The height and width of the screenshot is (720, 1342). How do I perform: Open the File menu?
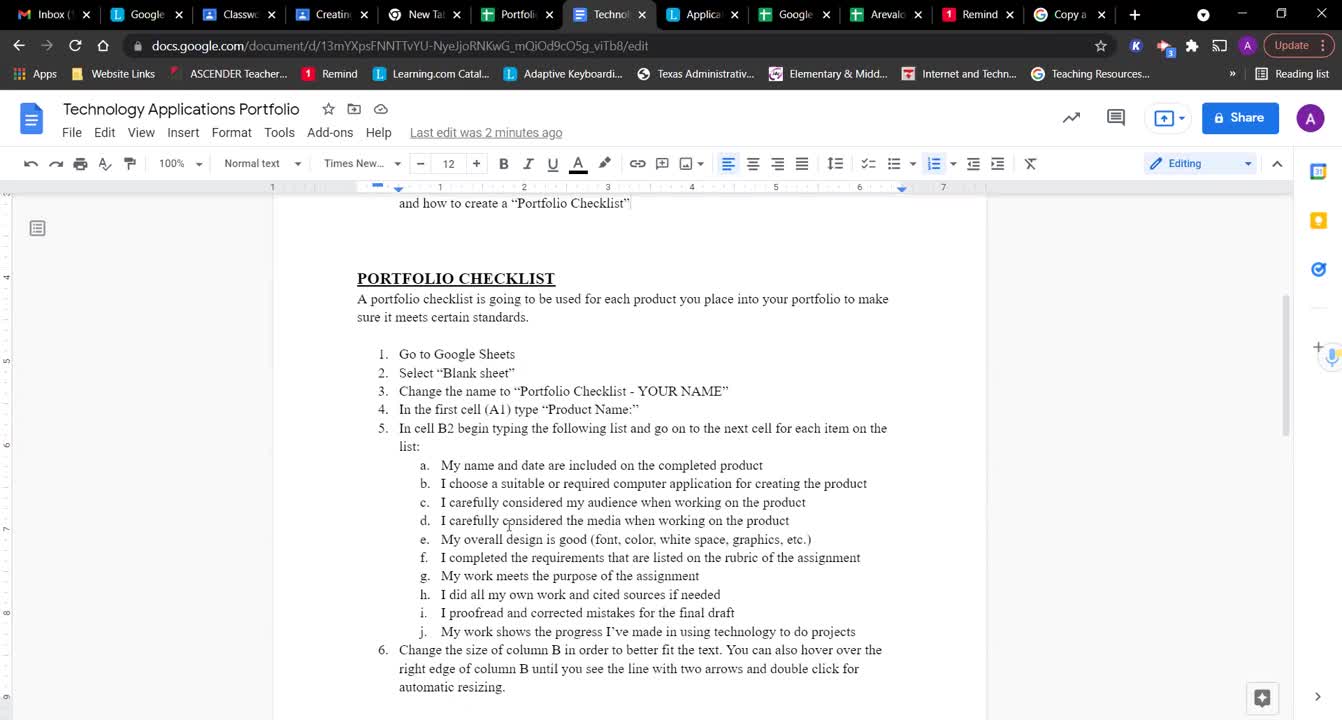pyautogui.click(x=72, y=133)
